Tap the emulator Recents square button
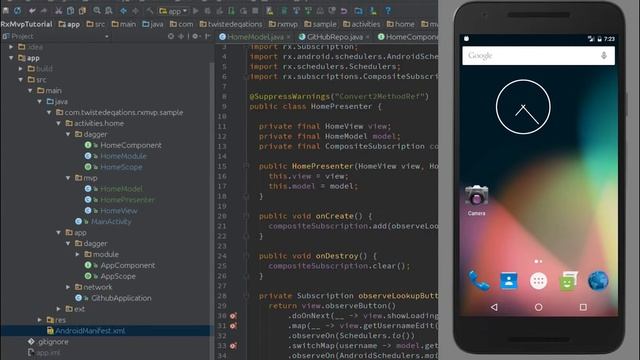Viewport: 640px width, 360px height. point(583,307)
